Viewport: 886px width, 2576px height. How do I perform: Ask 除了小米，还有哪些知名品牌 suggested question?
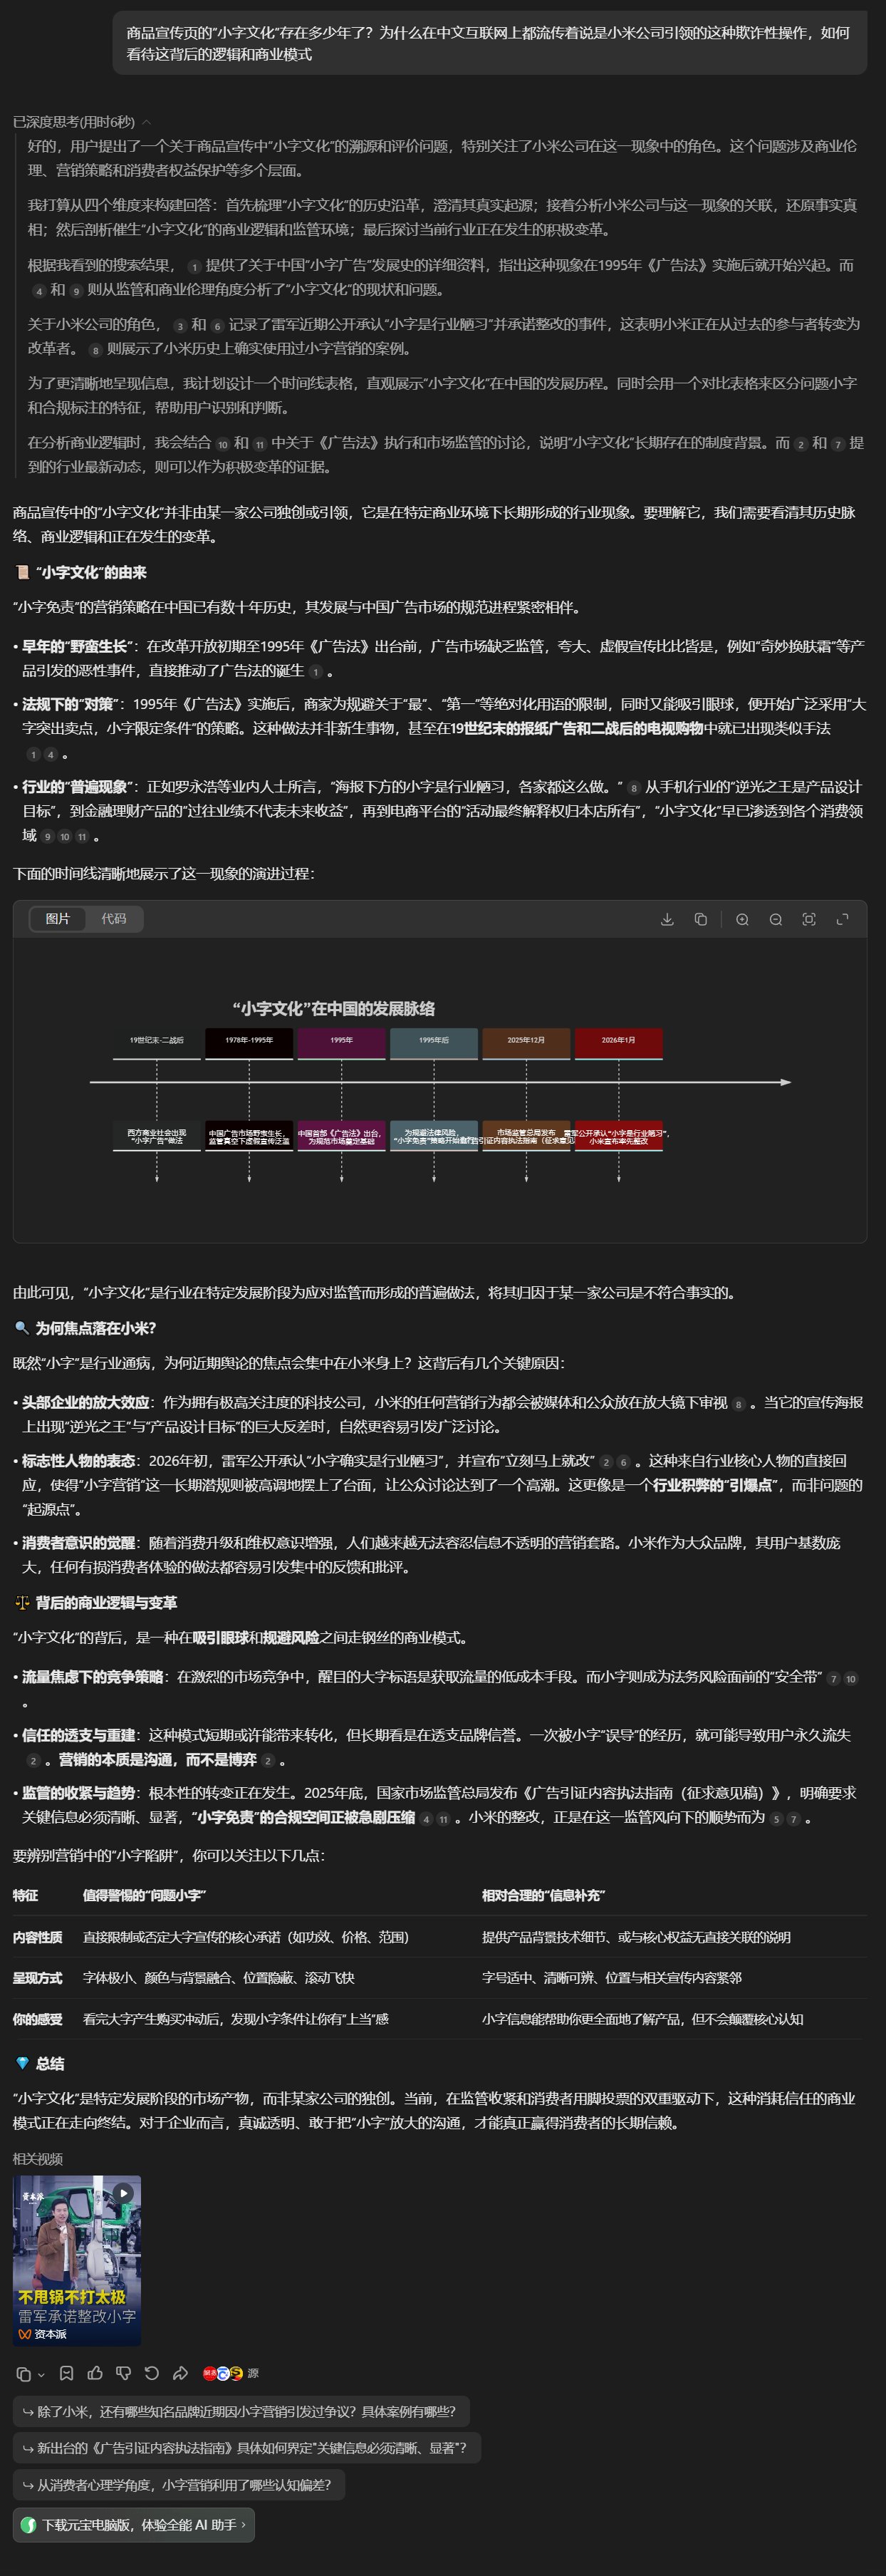click(241, 2411)
